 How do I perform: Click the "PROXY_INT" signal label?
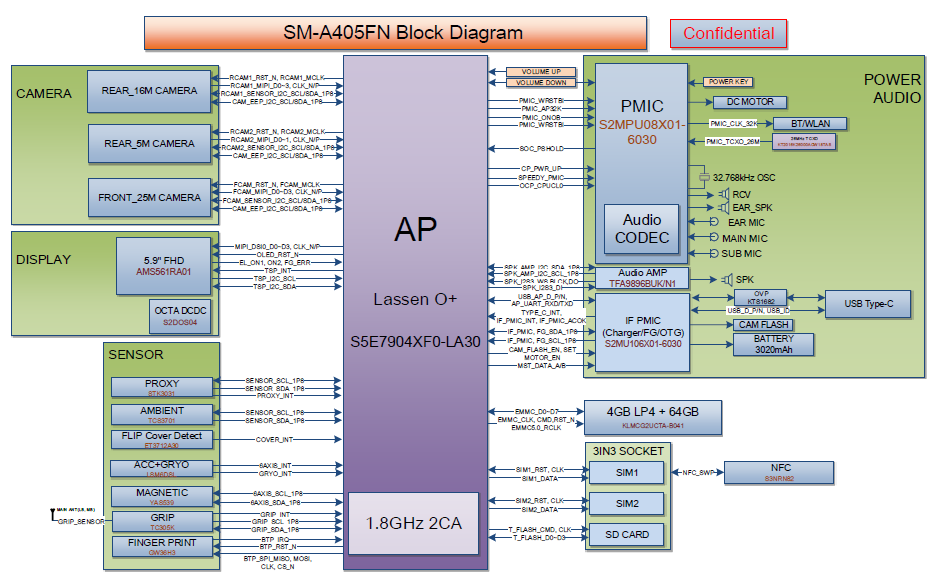pos(275,396)
